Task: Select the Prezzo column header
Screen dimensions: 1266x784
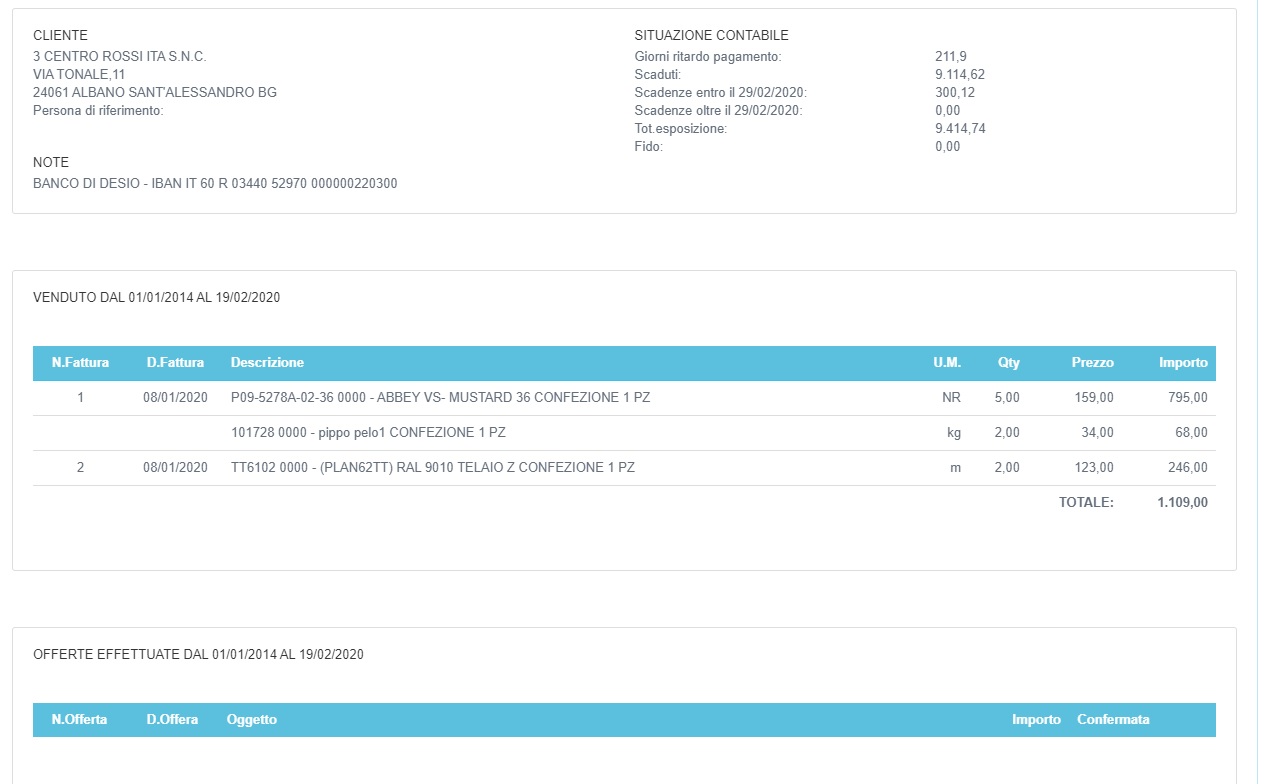Action: [1092, 363]
